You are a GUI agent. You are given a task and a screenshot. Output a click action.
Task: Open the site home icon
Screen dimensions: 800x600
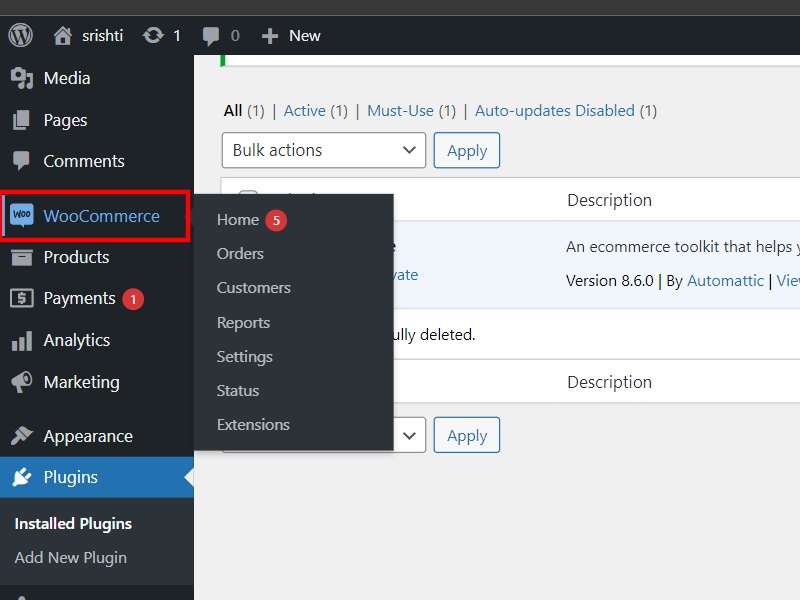point(63,35)
